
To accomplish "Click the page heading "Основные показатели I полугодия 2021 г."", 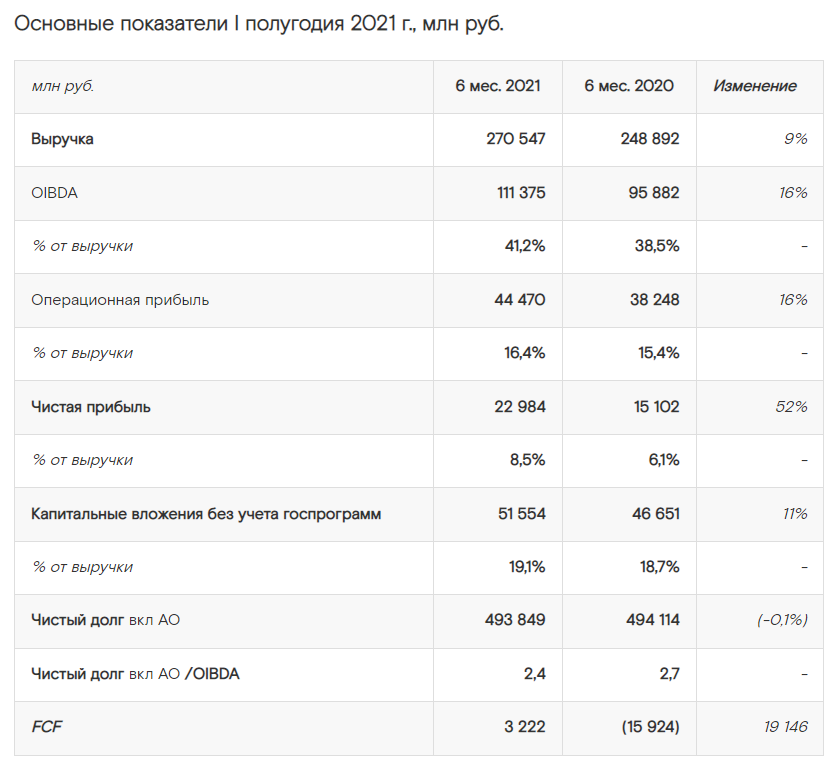I will (x=259, y=23).
